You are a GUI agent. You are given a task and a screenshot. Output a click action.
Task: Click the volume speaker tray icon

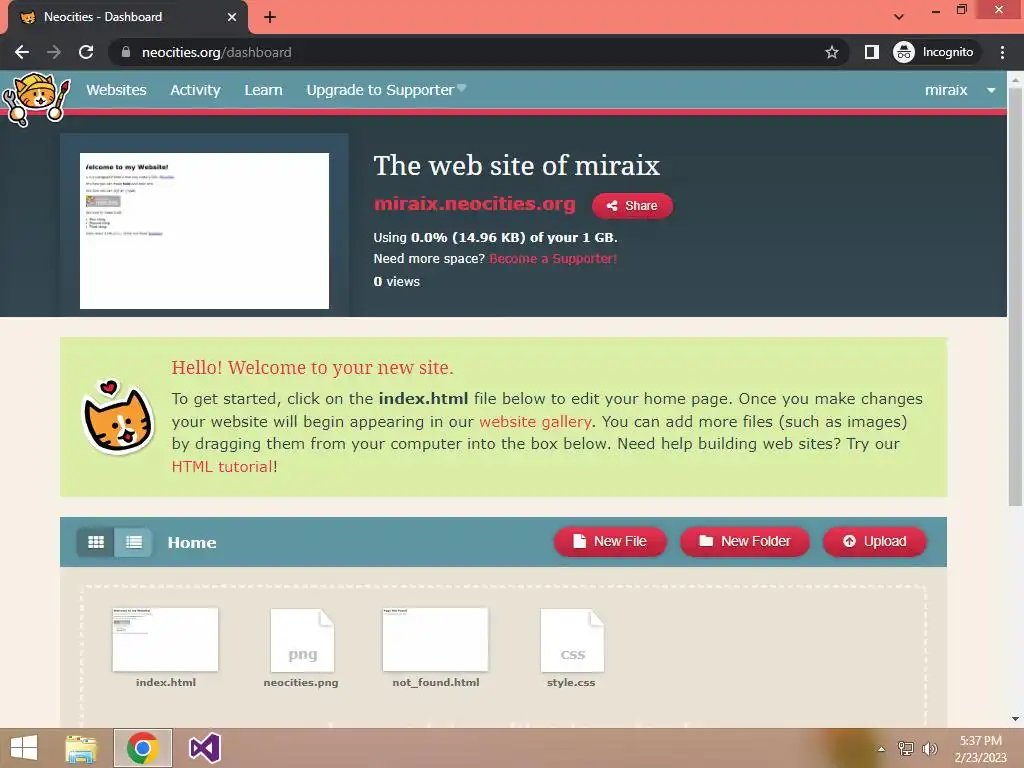tap(929, 749)
